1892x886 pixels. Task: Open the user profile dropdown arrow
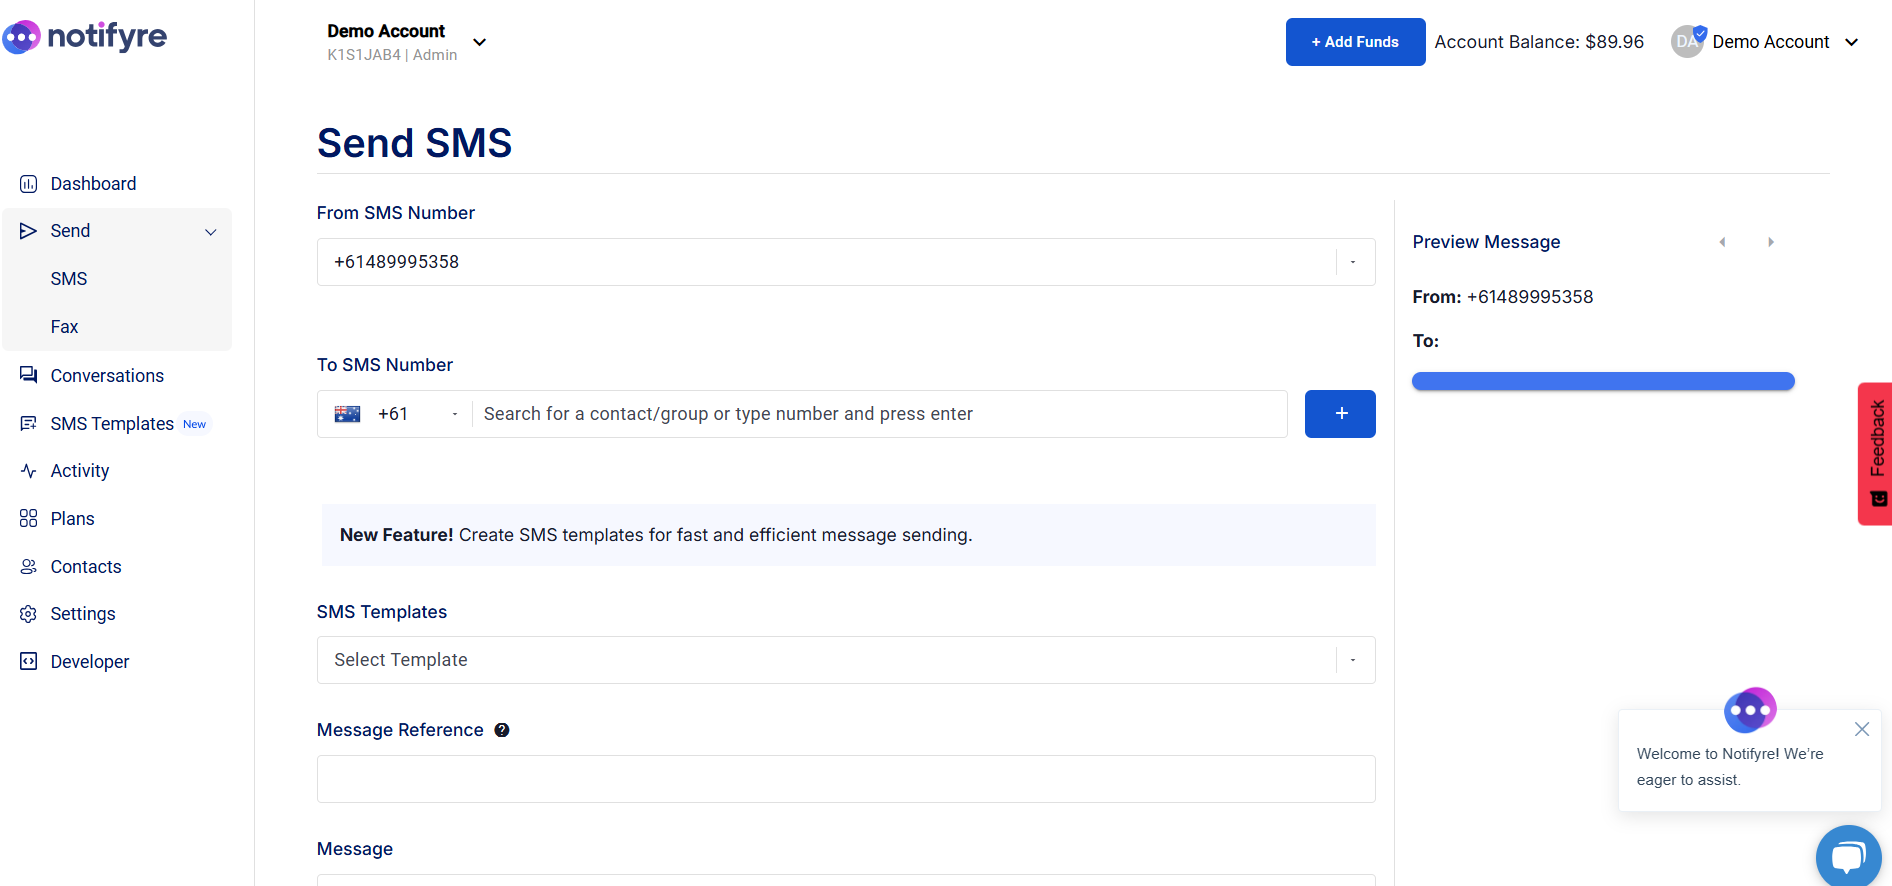pos(1851,42)
